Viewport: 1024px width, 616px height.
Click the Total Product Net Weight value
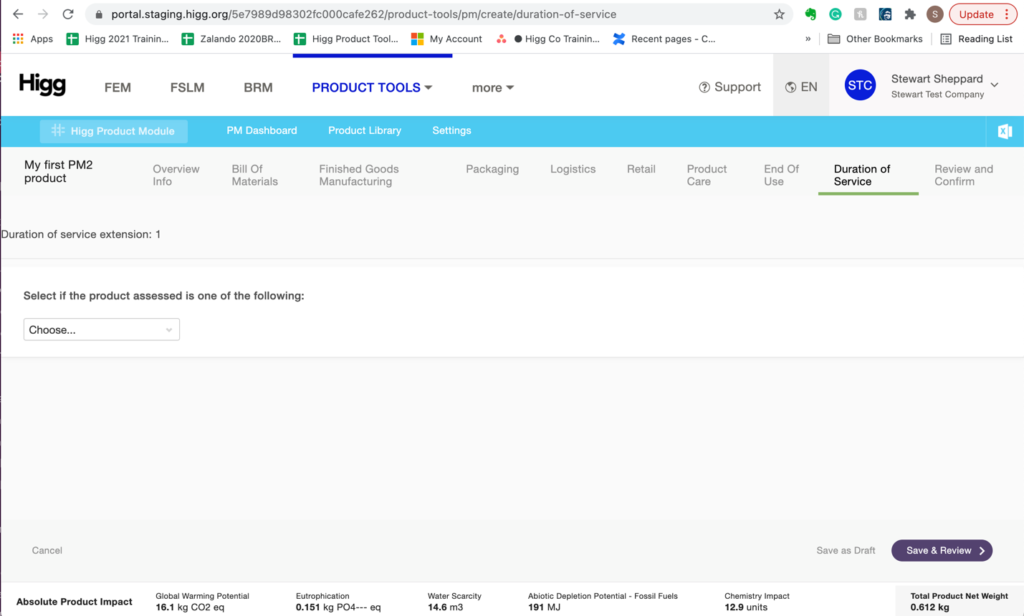pos(930,608)
